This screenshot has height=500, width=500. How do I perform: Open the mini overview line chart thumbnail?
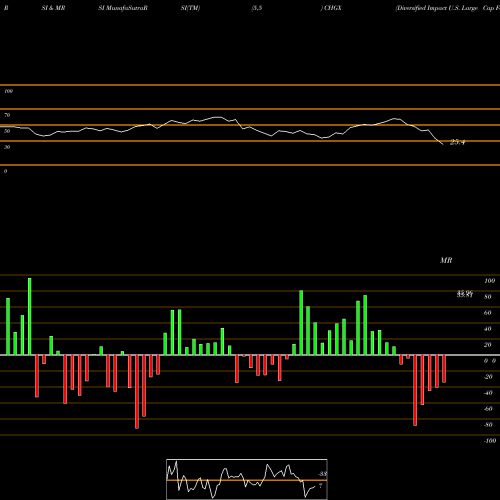click(x=247, y=479)
